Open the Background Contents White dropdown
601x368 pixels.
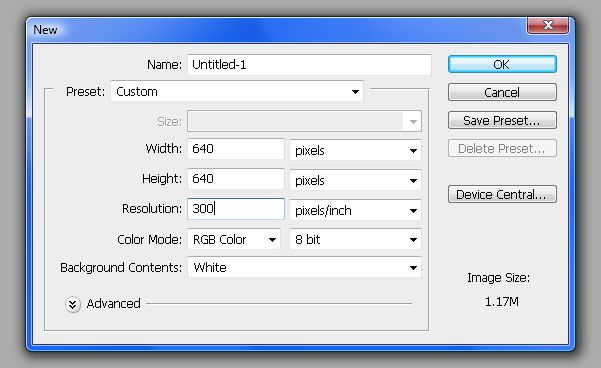point(304,267)
